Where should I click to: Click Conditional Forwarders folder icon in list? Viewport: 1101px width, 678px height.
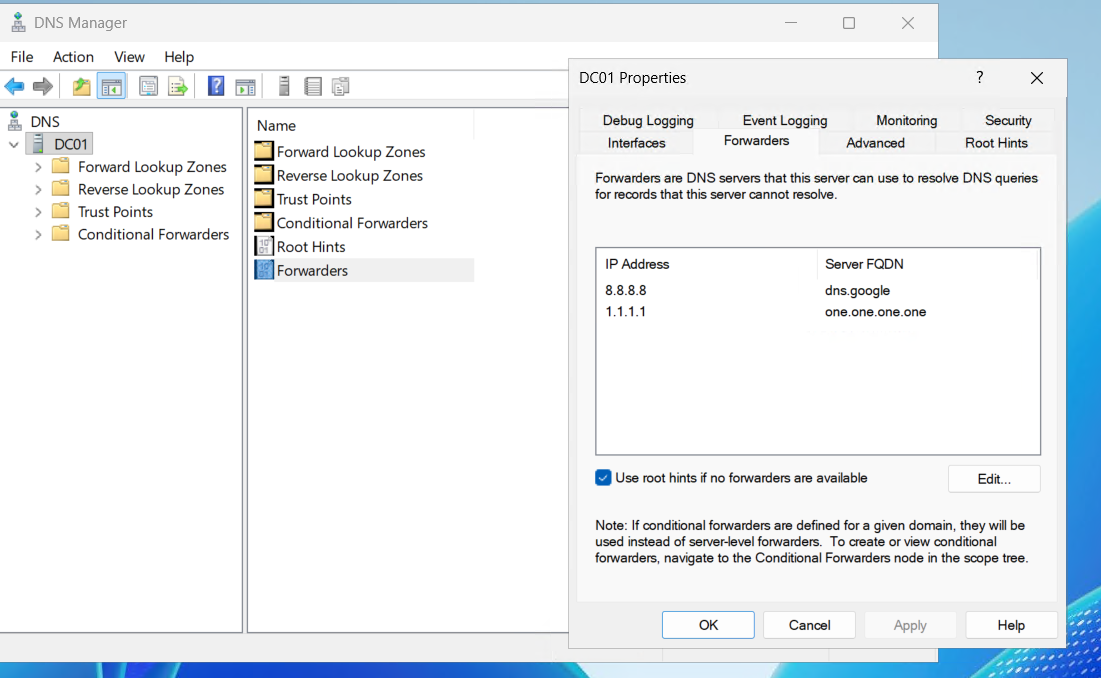(x=264, y=222)
